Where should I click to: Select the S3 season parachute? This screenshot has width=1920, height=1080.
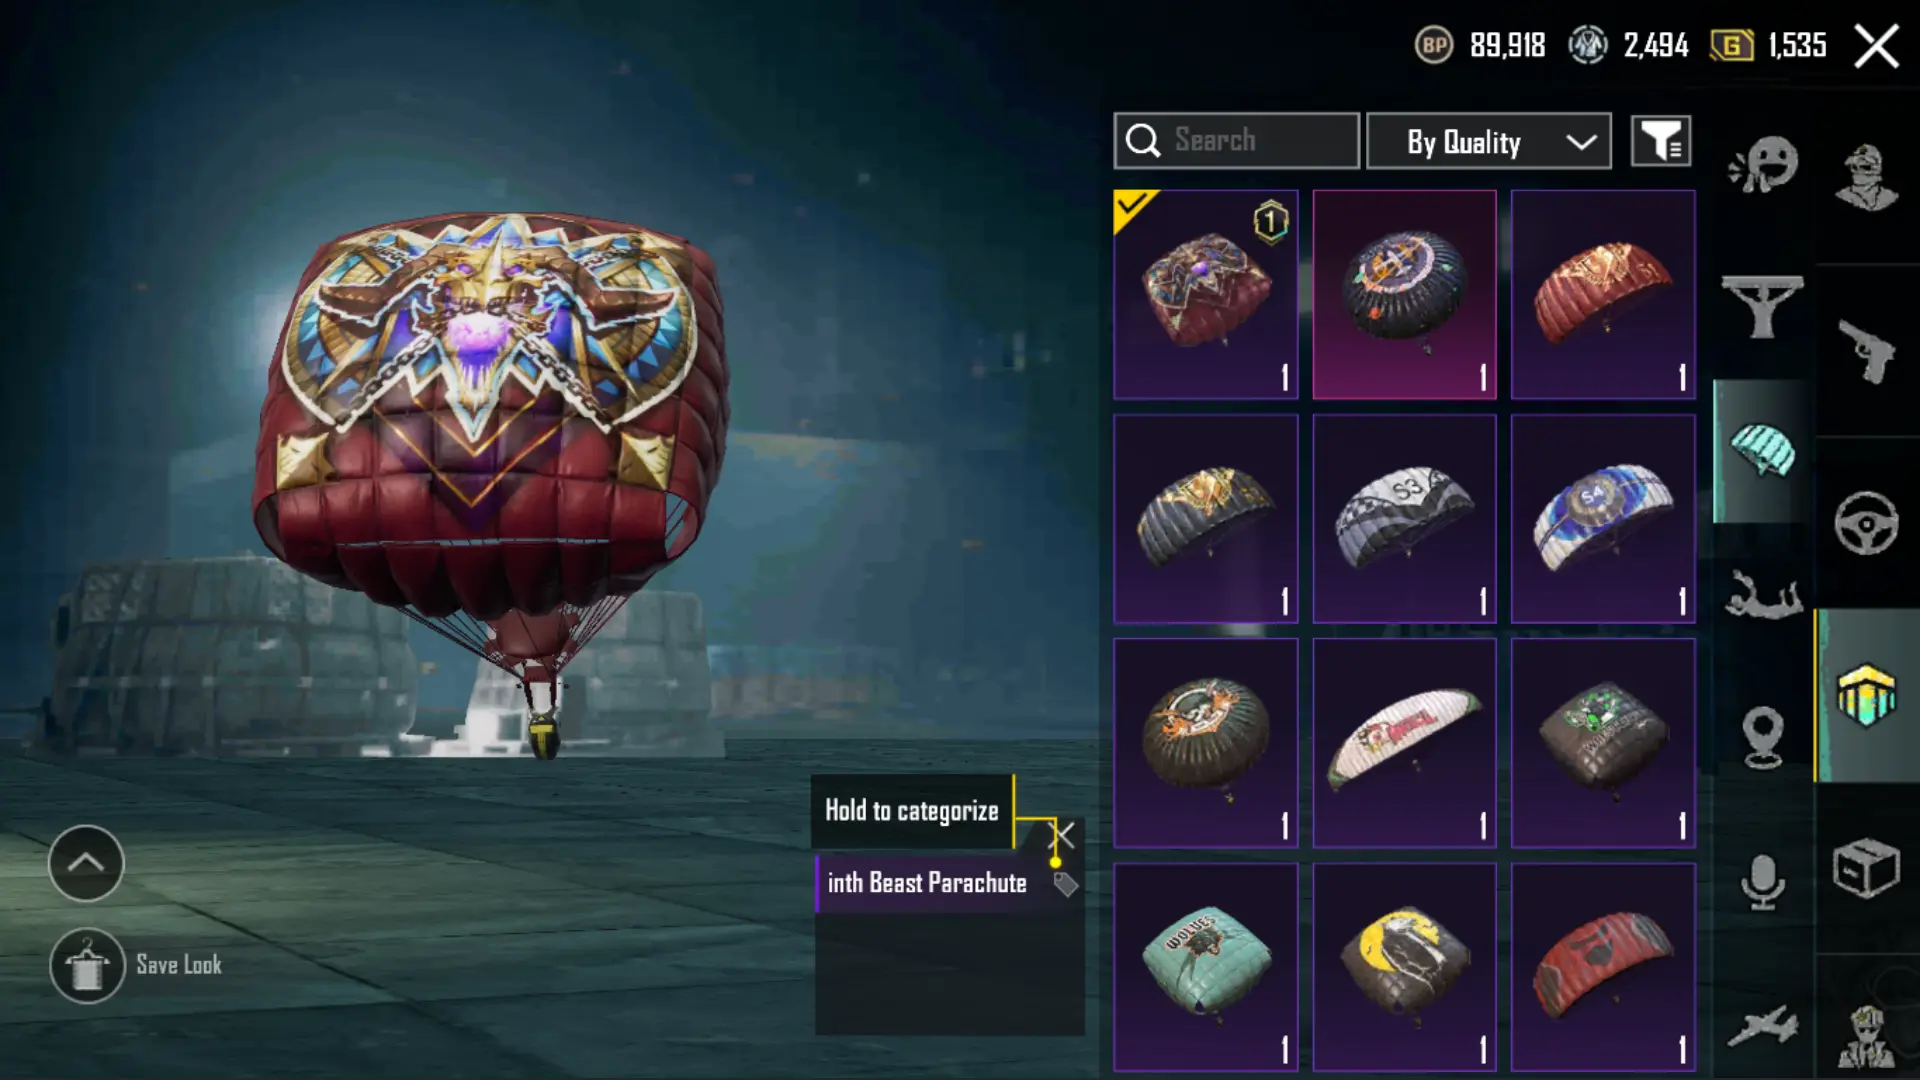click(1404, 519)
